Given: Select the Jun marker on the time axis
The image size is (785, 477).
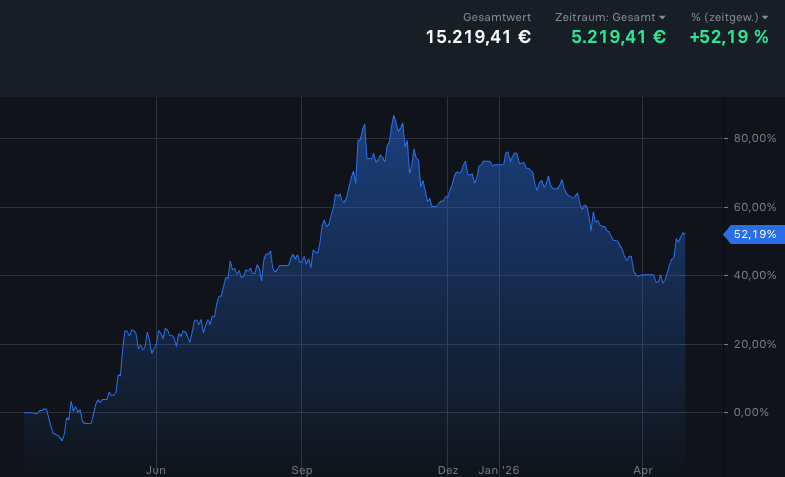Looking at the screenshot, I should pos(155,469).
